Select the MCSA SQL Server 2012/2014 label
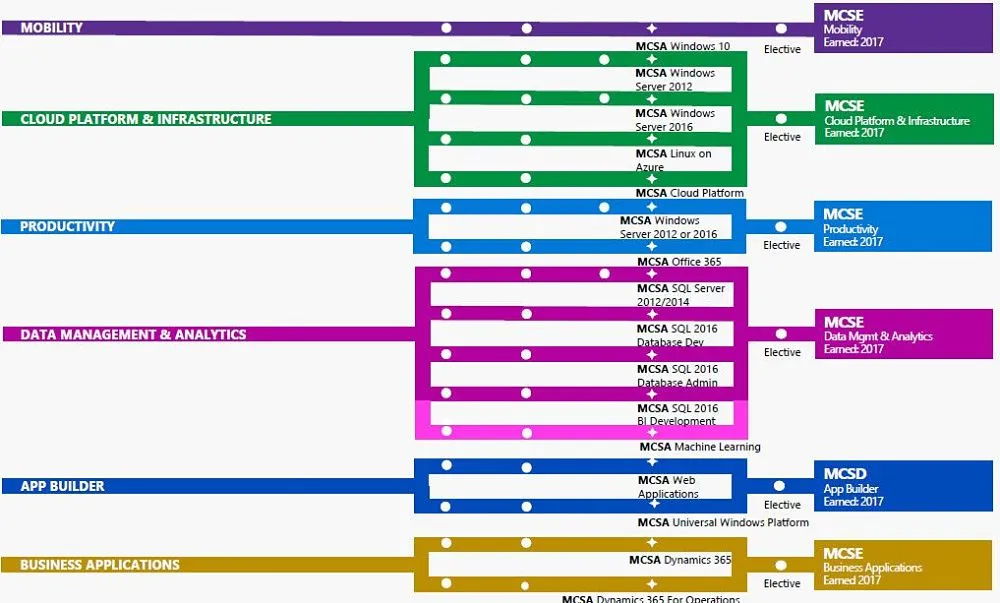 680,295
